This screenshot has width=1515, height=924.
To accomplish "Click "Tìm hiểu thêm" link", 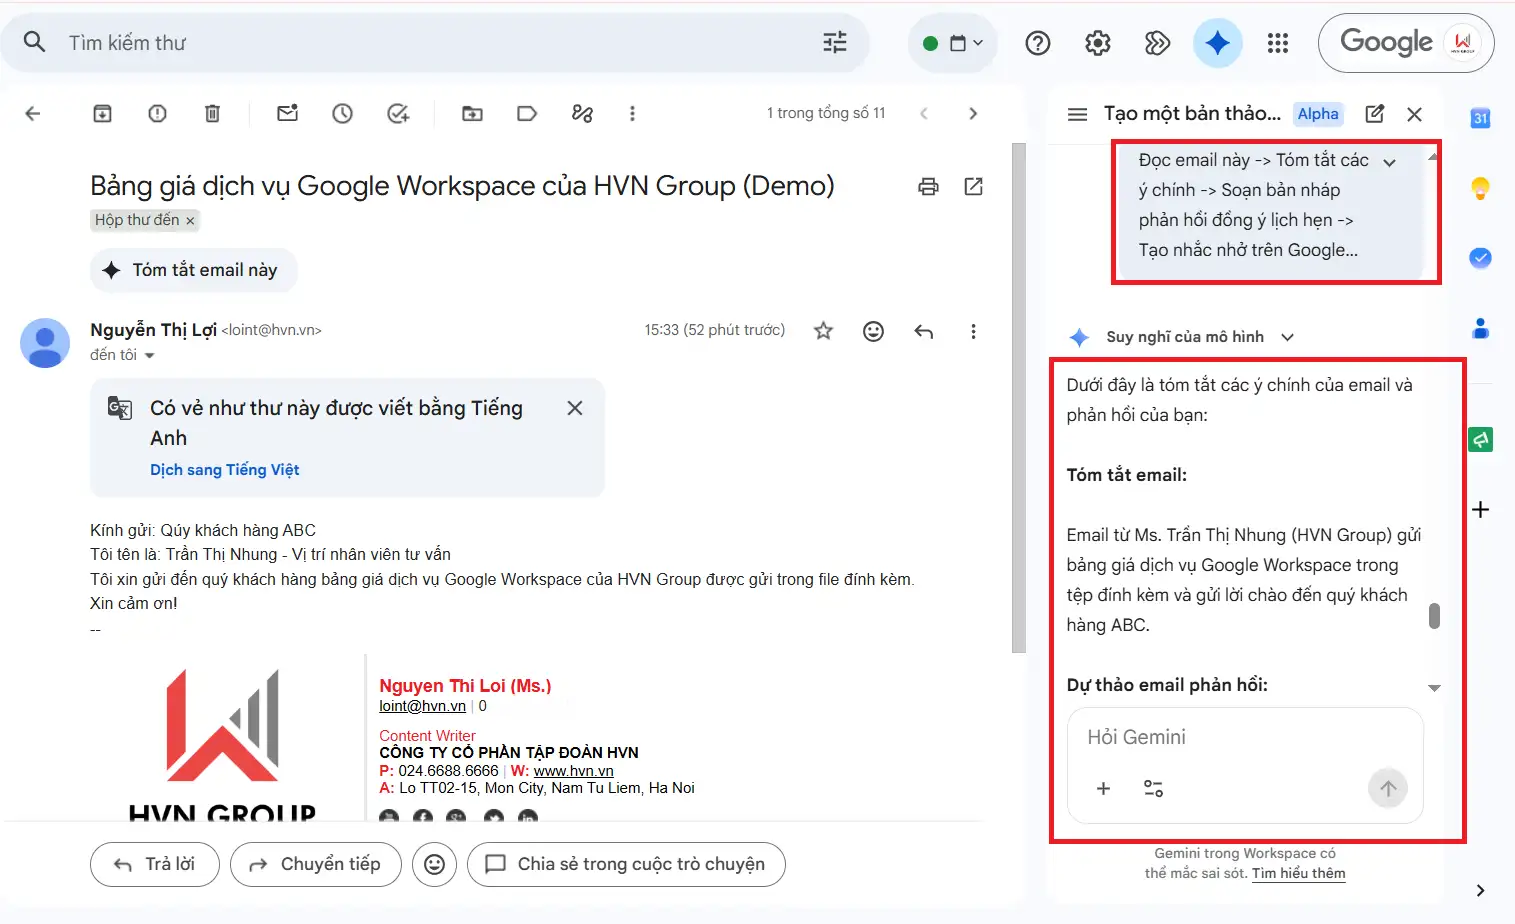I will [x=1299, y=873].
